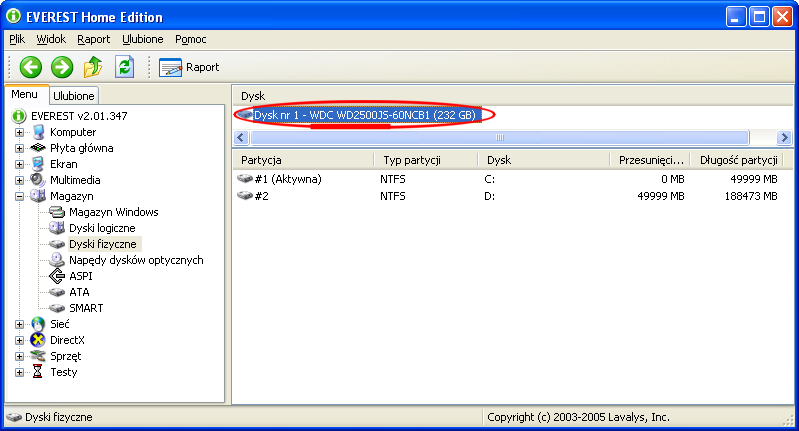Select the Menu sidebar tab
This screenshot has height=431, width=799.
point(24,95)
